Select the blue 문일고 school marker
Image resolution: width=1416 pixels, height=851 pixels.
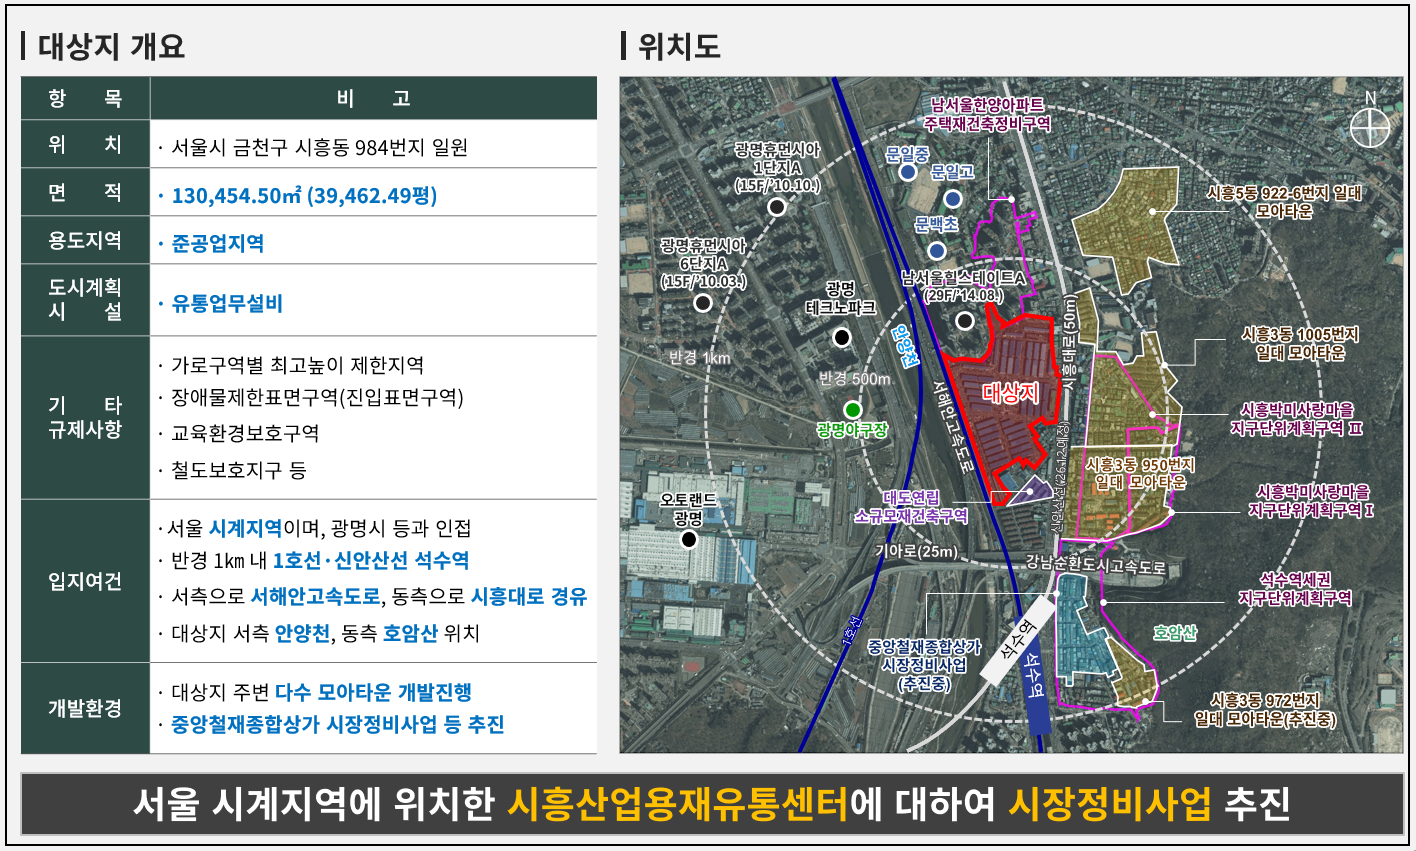coord(952,198)
